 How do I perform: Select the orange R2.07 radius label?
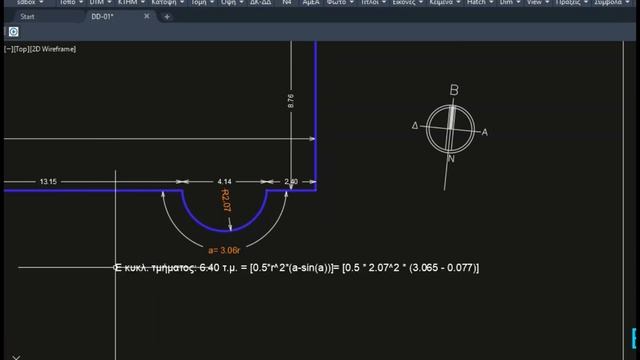tap(226, 200)
